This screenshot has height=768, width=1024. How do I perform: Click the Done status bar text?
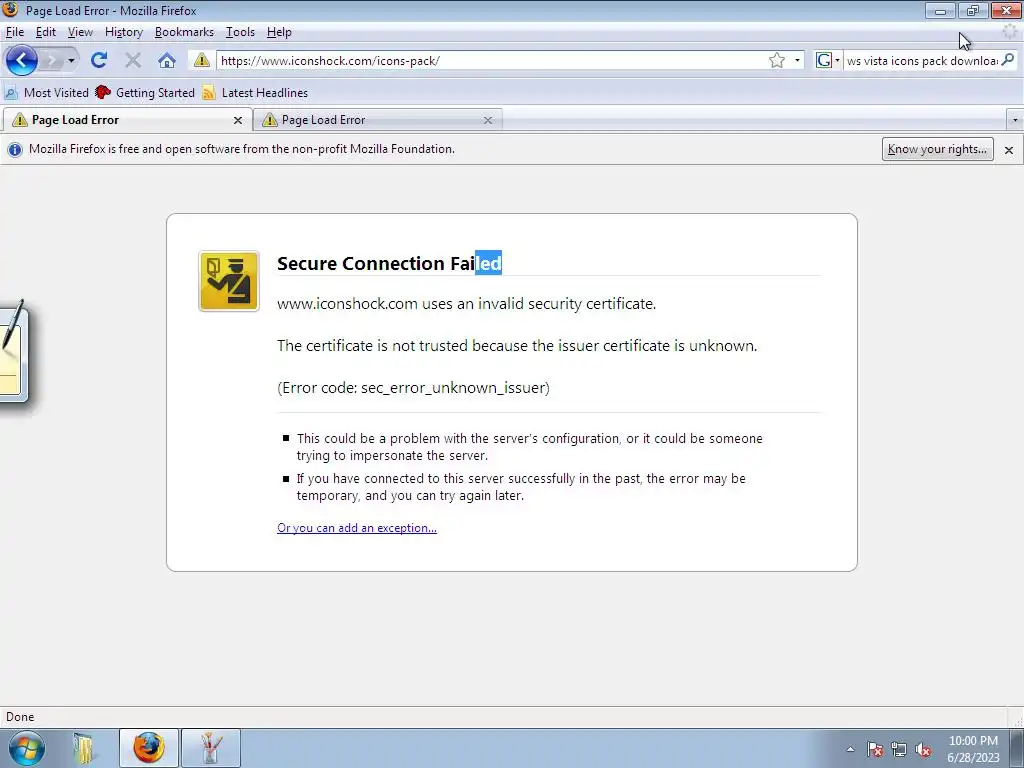[x=20, y=716]
